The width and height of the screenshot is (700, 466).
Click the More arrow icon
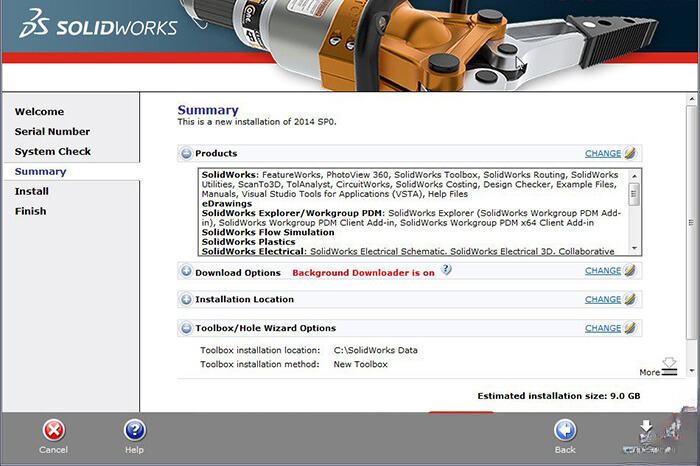click(x=669, y=366)
